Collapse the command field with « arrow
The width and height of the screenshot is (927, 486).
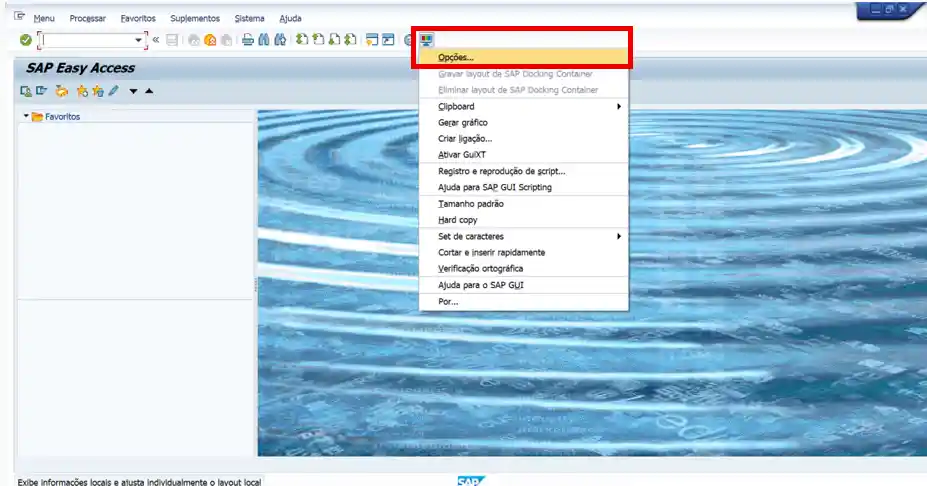coord(155,40)
